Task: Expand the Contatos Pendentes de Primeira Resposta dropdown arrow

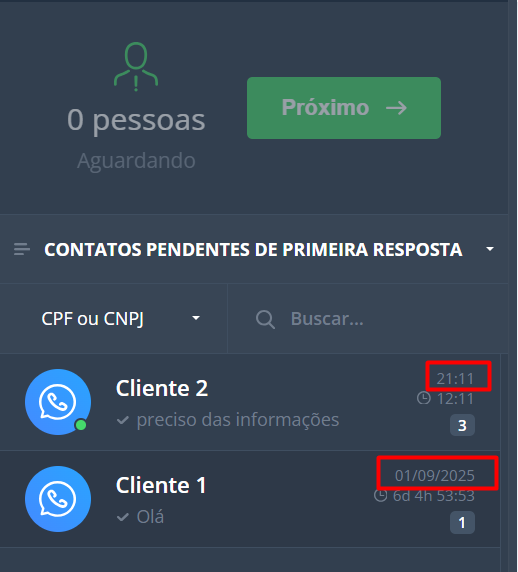Action: tap(490, 249)
